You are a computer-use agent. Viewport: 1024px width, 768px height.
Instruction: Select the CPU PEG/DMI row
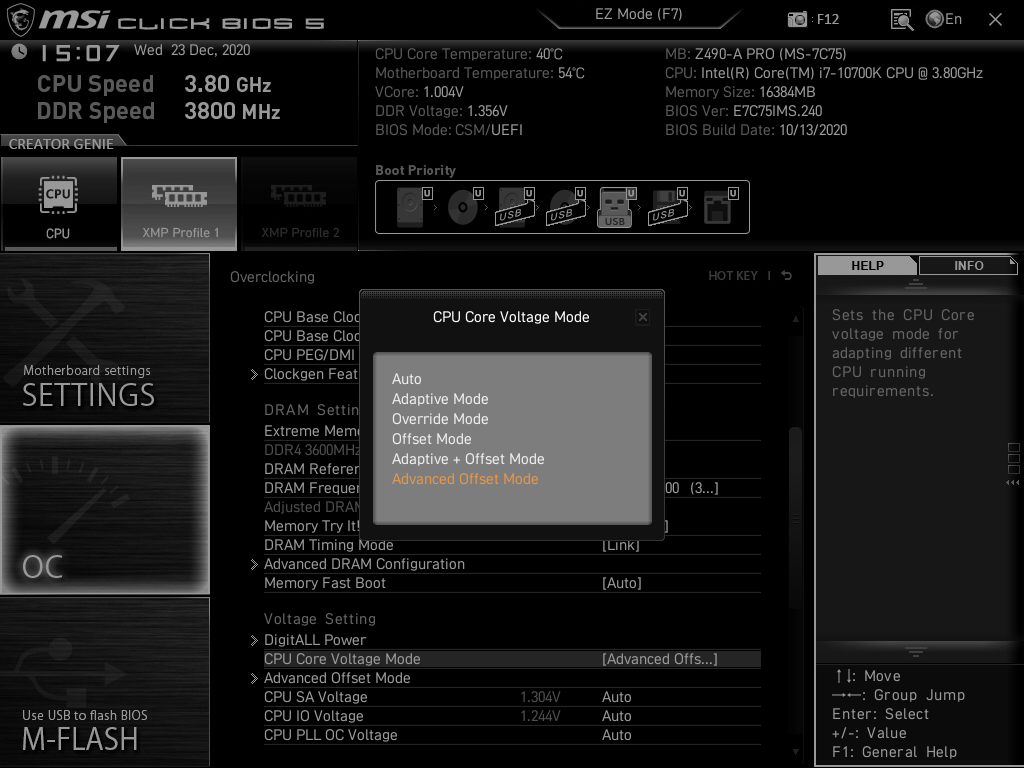coord(310,355)
